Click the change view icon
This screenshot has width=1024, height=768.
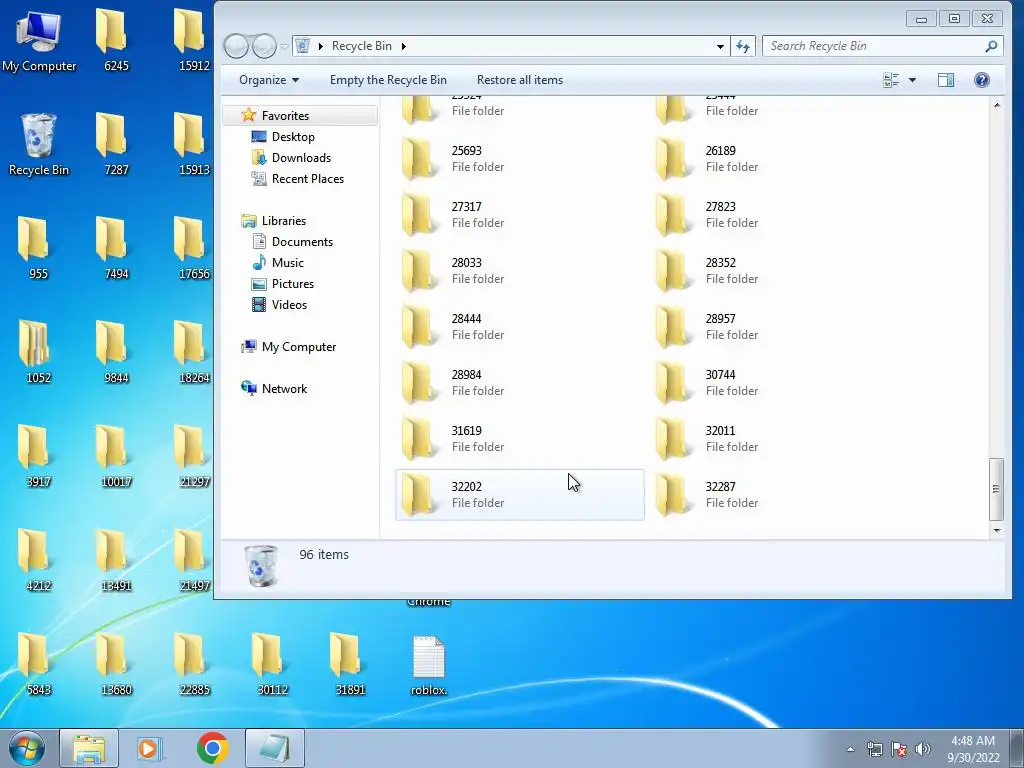[891, 80]
